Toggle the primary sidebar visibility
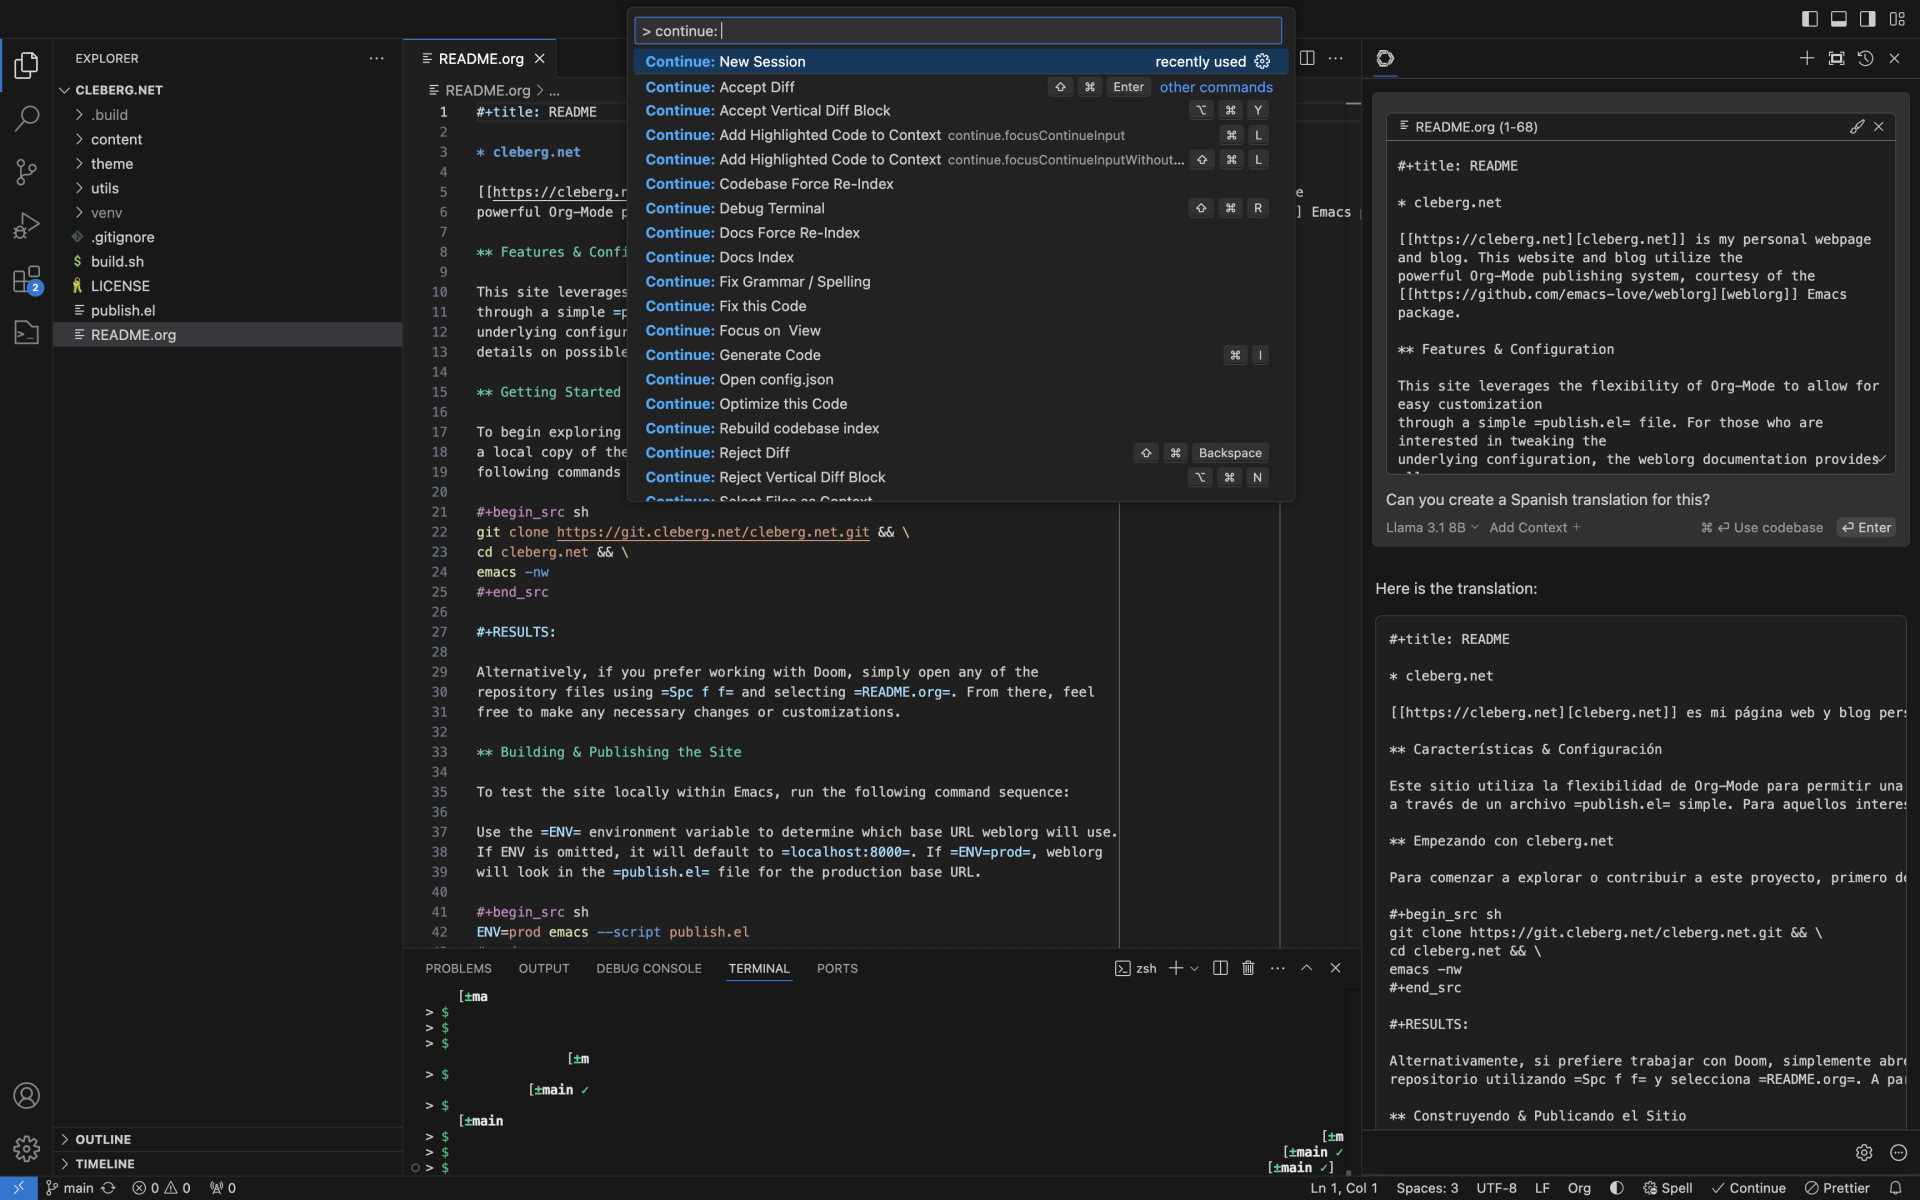The width and height of the screenshot is (1920, 1200). click(x=1809, y=18)
